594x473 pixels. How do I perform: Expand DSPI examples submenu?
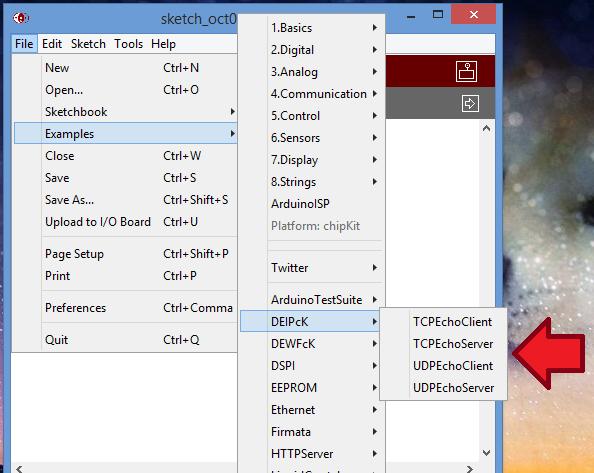[311, 365]
